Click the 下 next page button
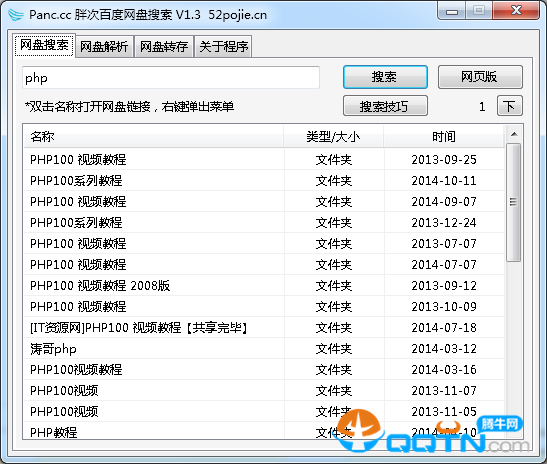This screenshot has width=547, height=464. click(509, 106)
